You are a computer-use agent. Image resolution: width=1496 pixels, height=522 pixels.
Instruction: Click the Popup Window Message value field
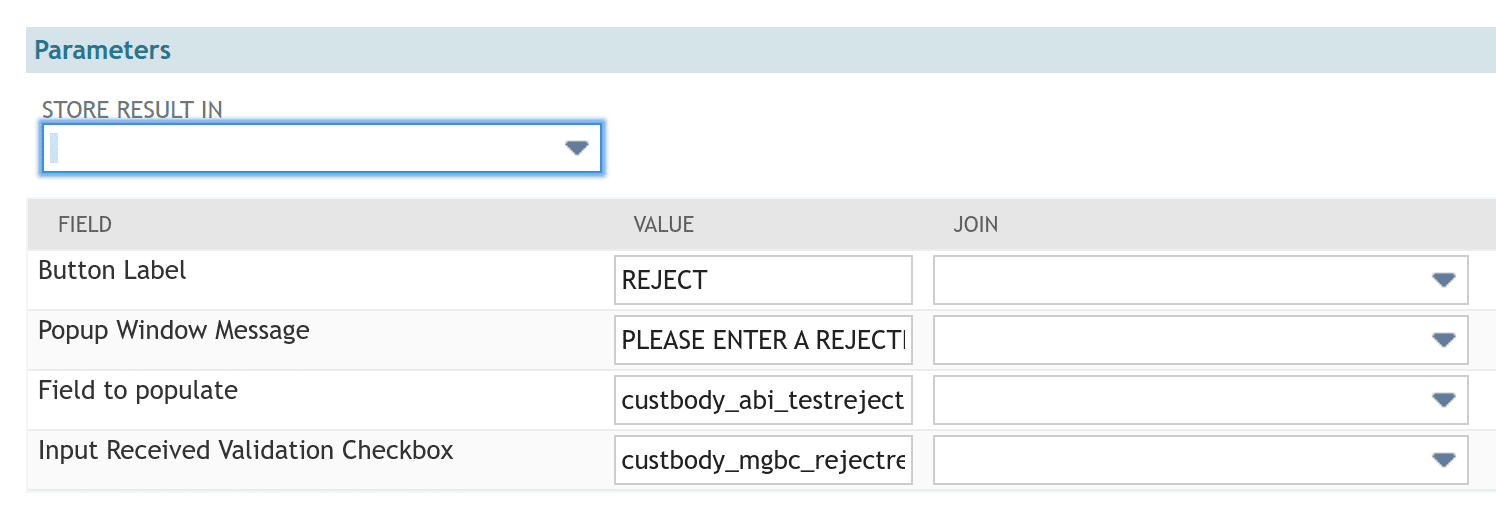click(x=763, y=340)
